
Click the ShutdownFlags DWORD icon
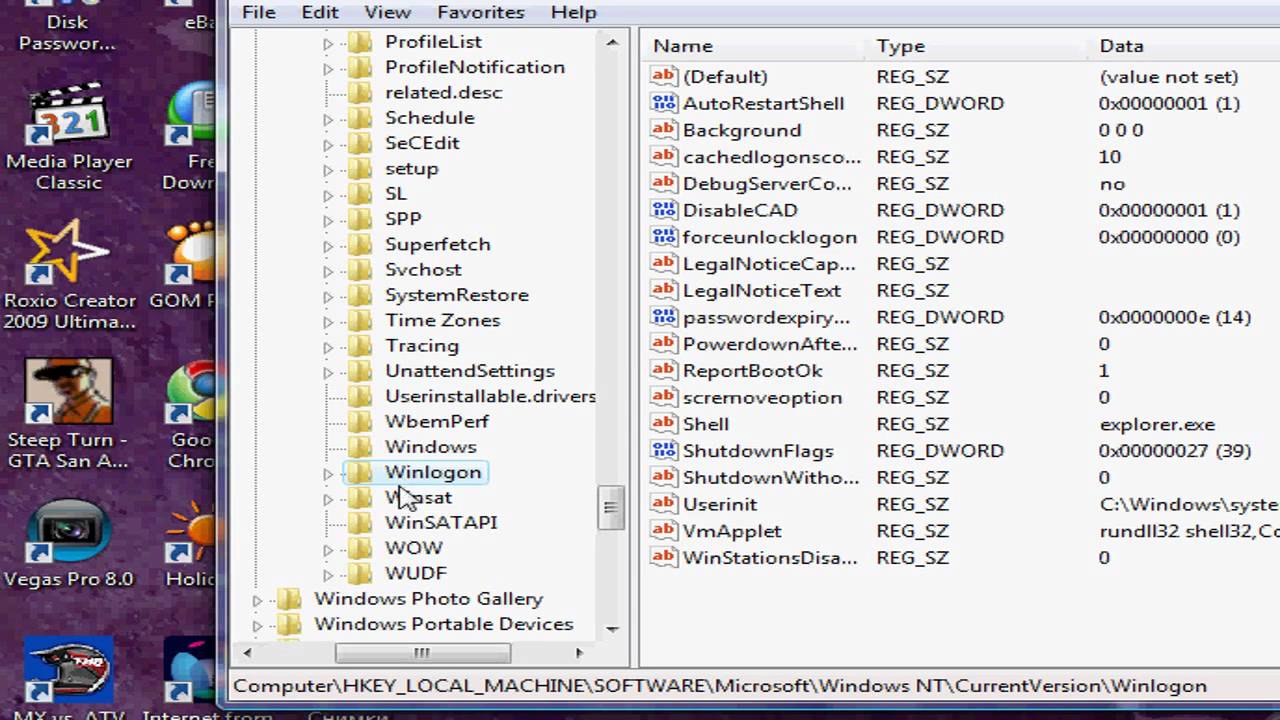[x=664, y=451]
